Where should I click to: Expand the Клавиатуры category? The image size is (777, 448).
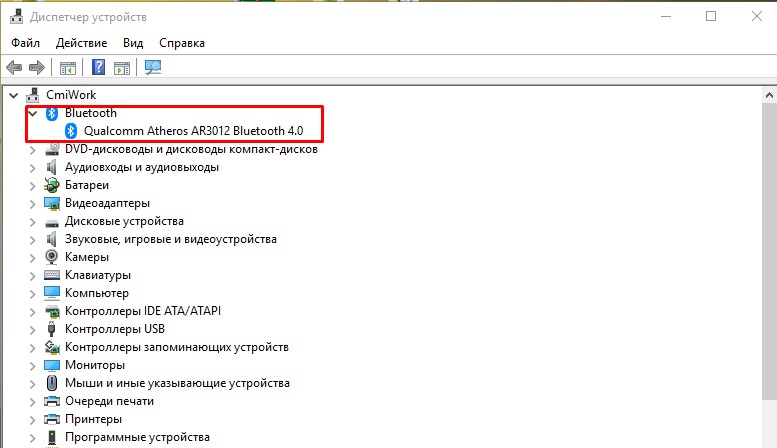click(x=33, y=276)
